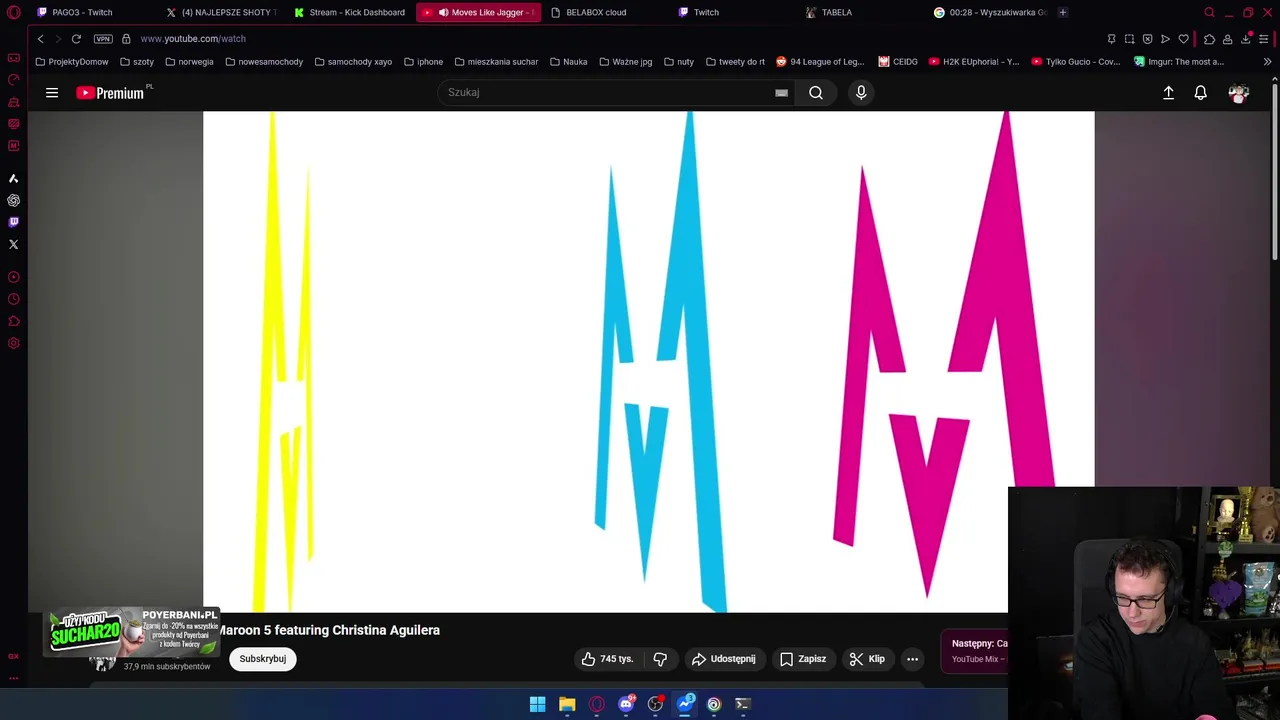The width and height of the screenshot is (1280, 720).
Task: Save the video with Zapisz
Action: pyautogui.click(x=803, y=659)
